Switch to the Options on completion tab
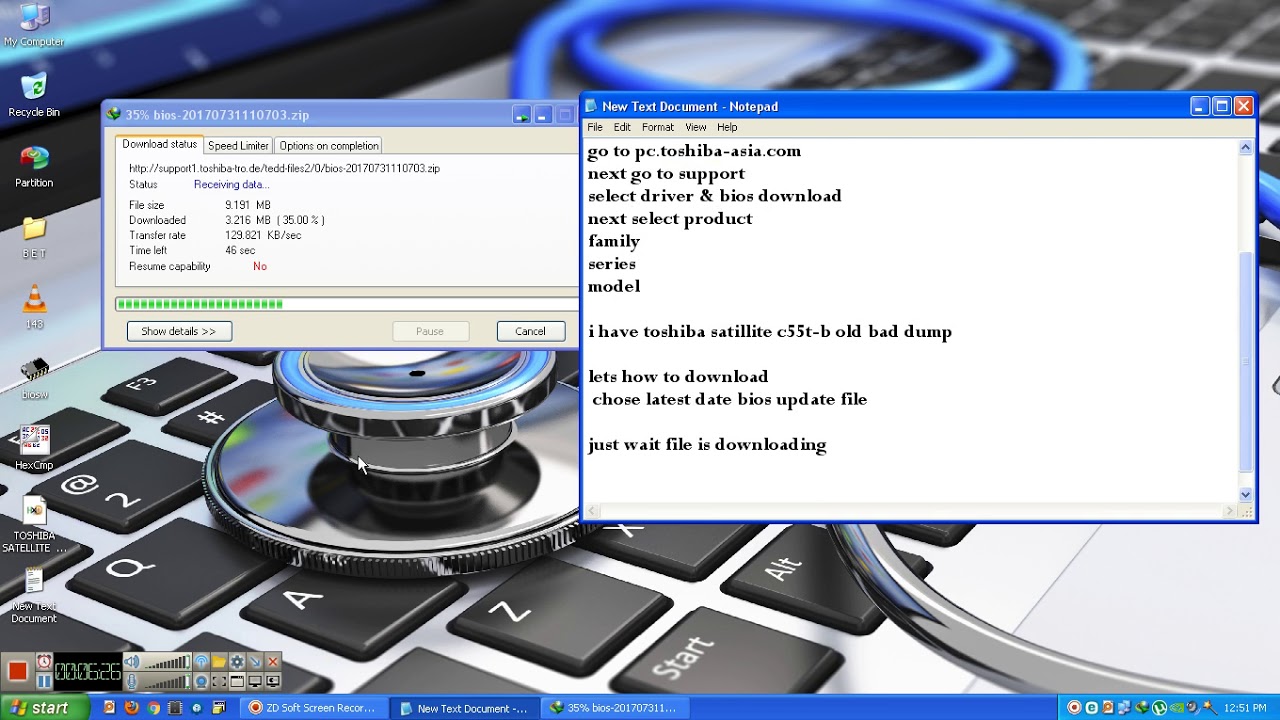 click(329, 146)
